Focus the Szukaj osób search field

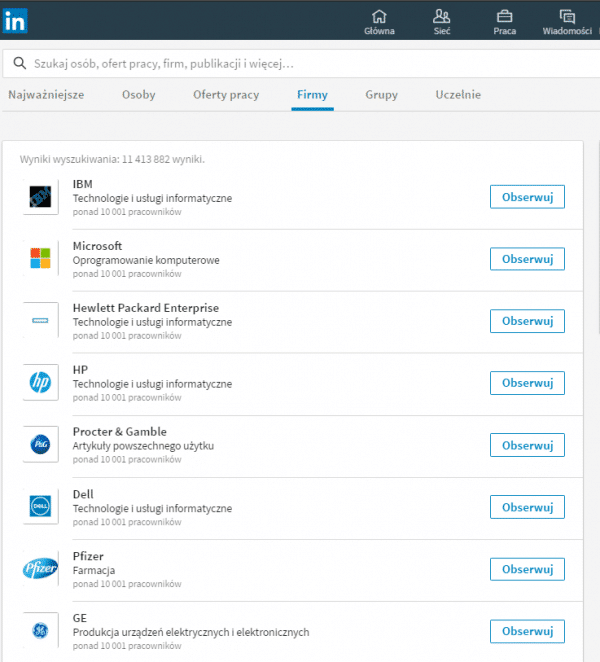tap(301, 63)
